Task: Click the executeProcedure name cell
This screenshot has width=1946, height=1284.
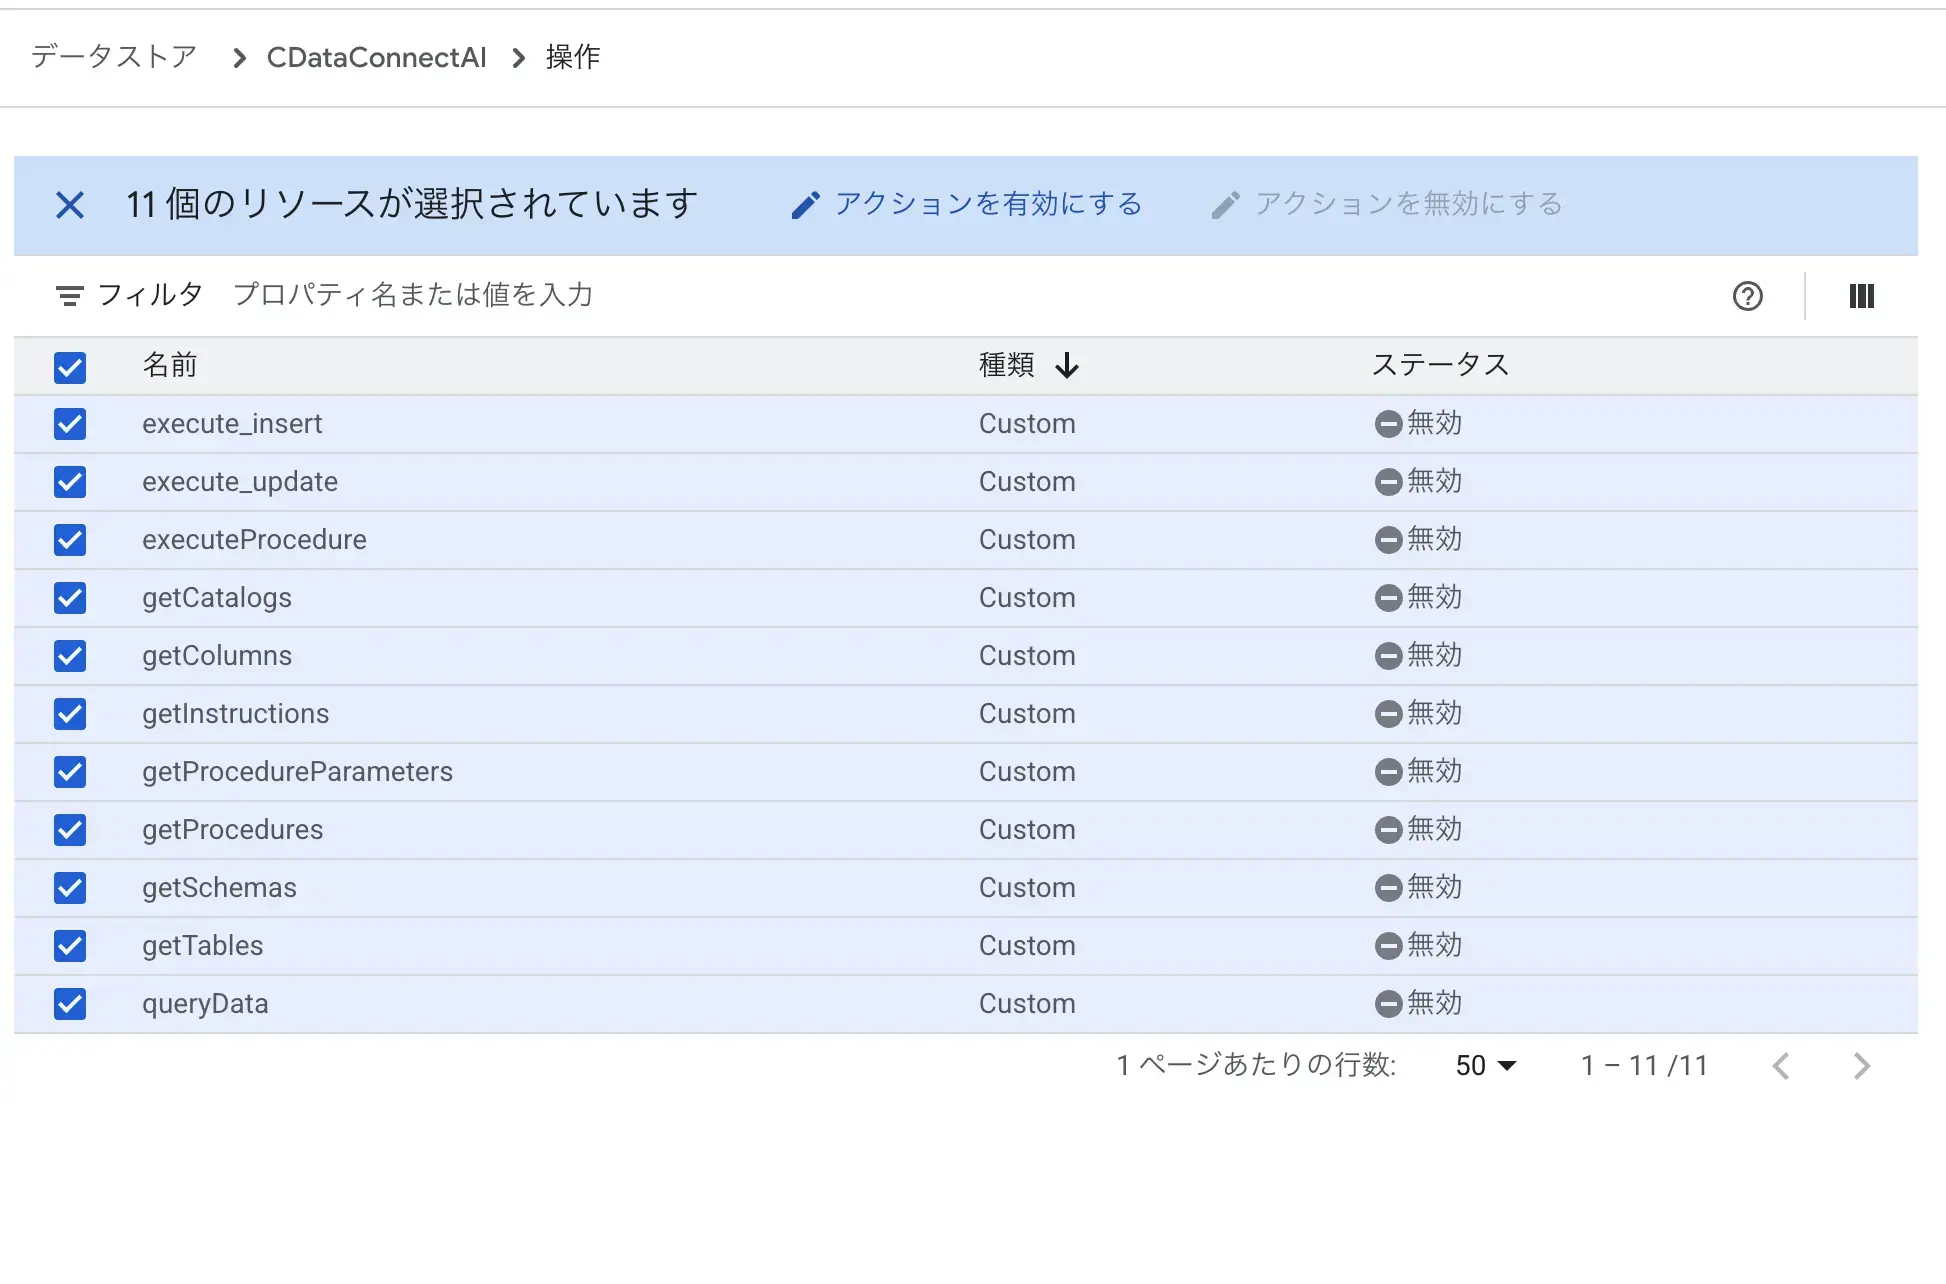Action: pos(254,540)
